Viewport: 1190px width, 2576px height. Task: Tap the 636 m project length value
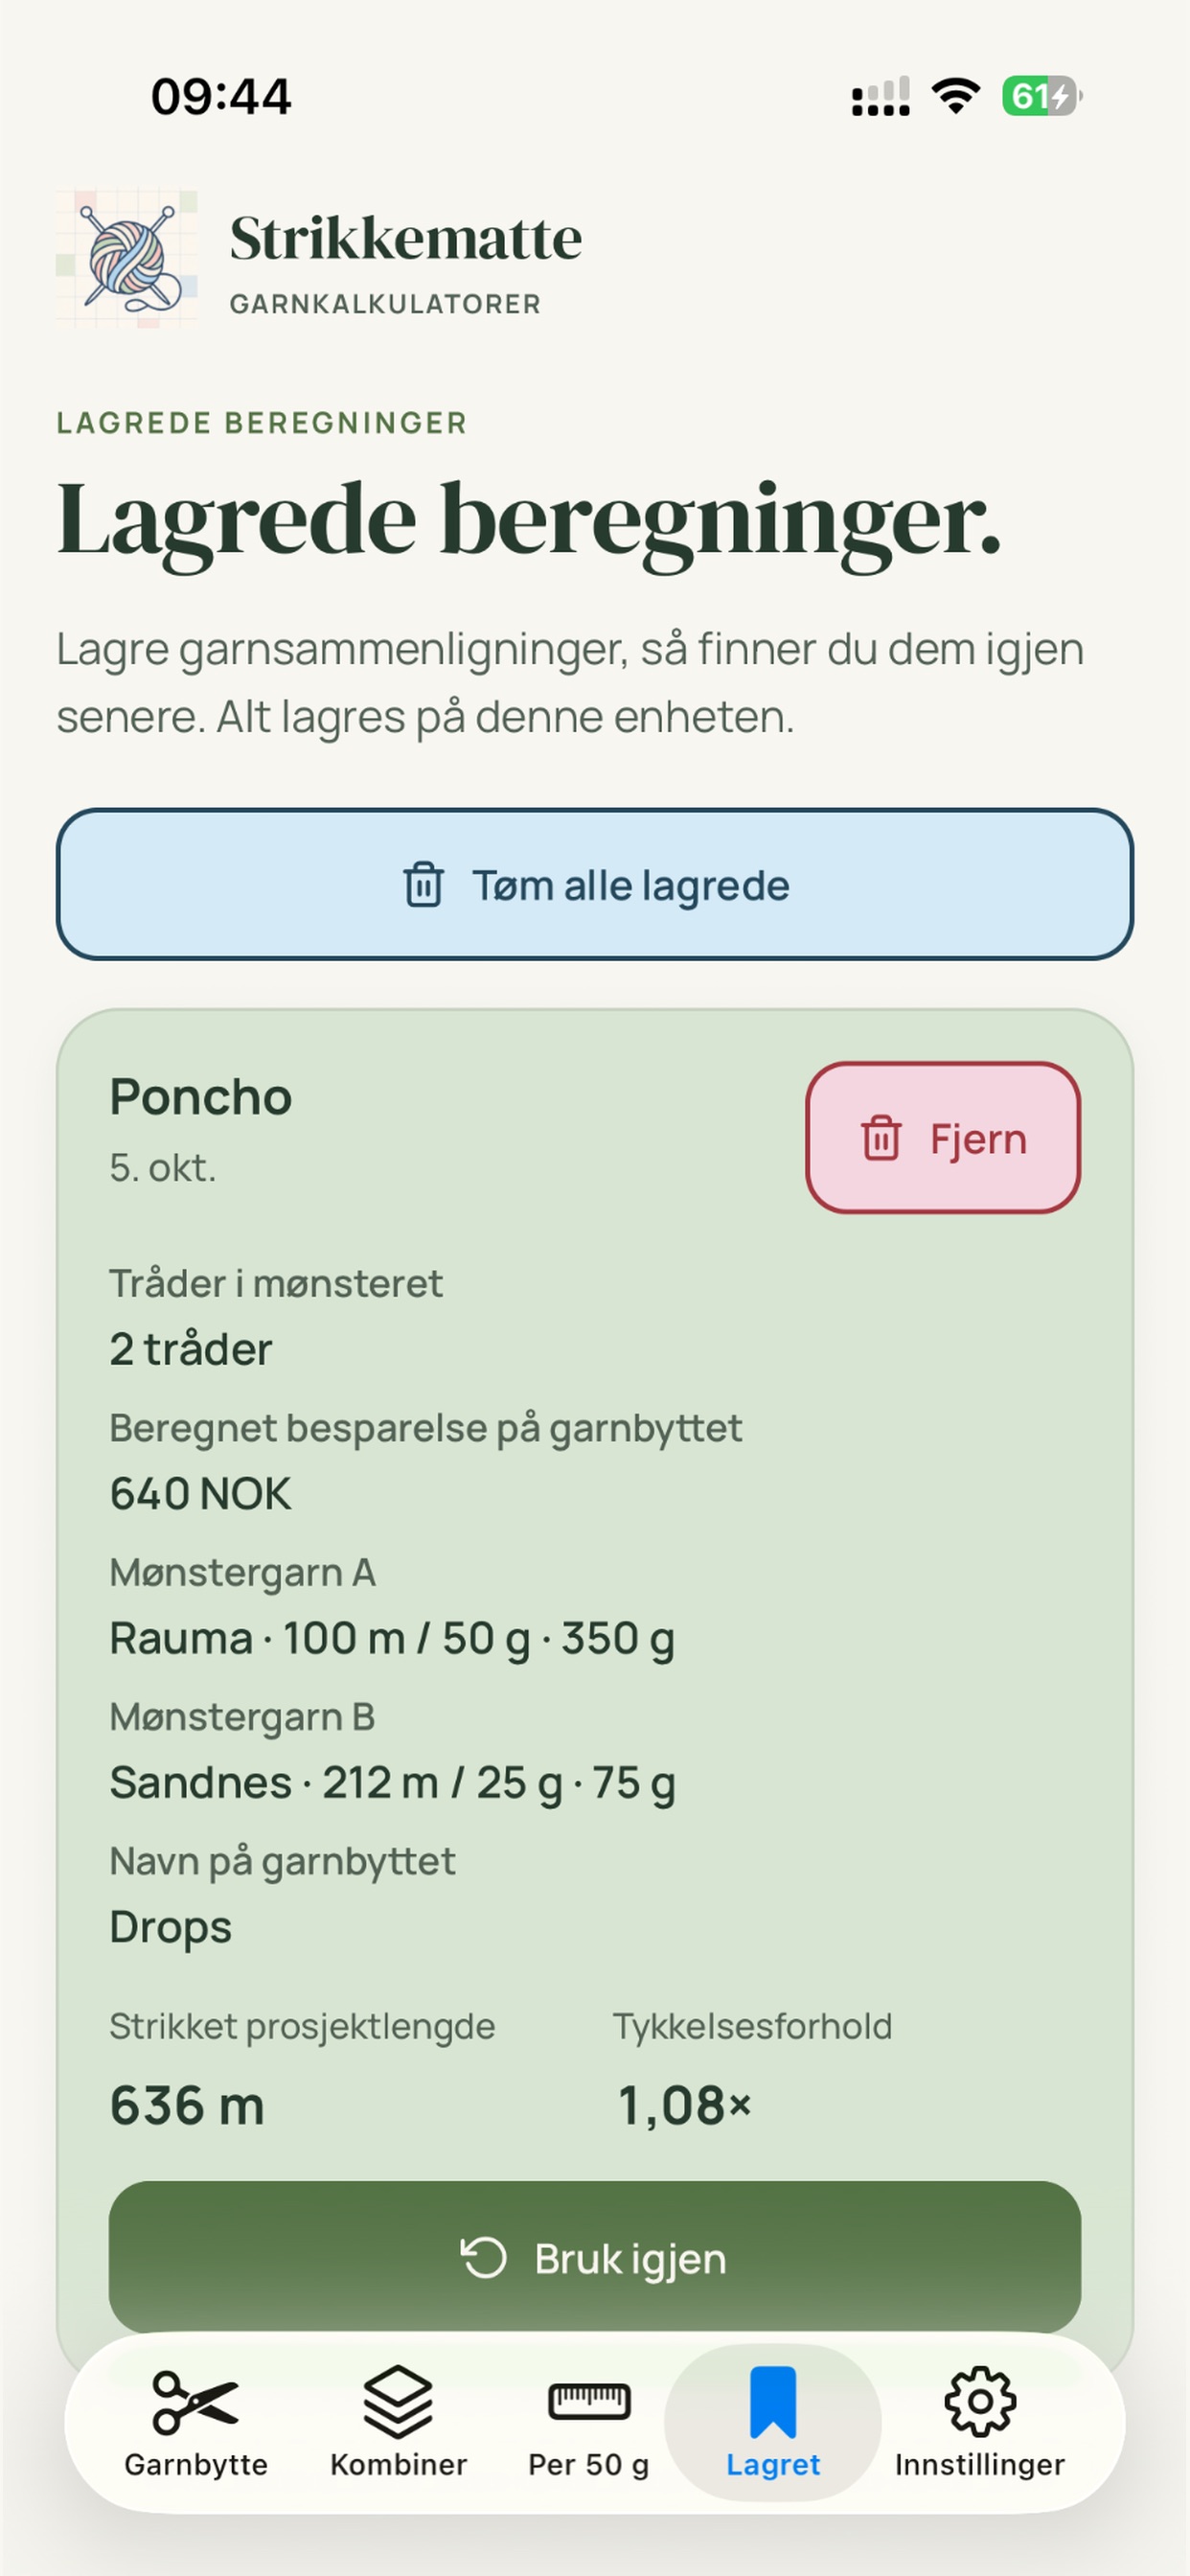(x=187, y=2105)
